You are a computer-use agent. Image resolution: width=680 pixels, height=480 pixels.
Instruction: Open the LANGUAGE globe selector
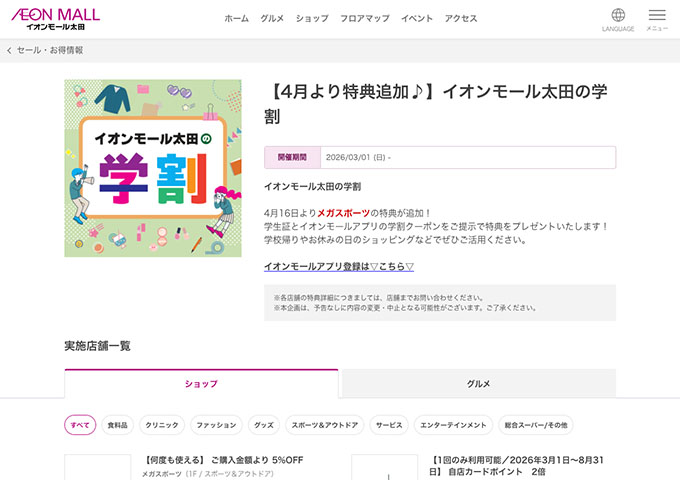click(618, 20)
